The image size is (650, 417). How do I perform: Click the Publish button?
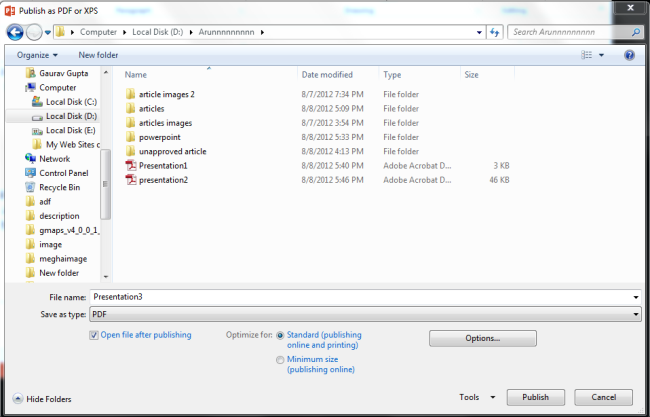pyautogui.click(x=536, y=397)
